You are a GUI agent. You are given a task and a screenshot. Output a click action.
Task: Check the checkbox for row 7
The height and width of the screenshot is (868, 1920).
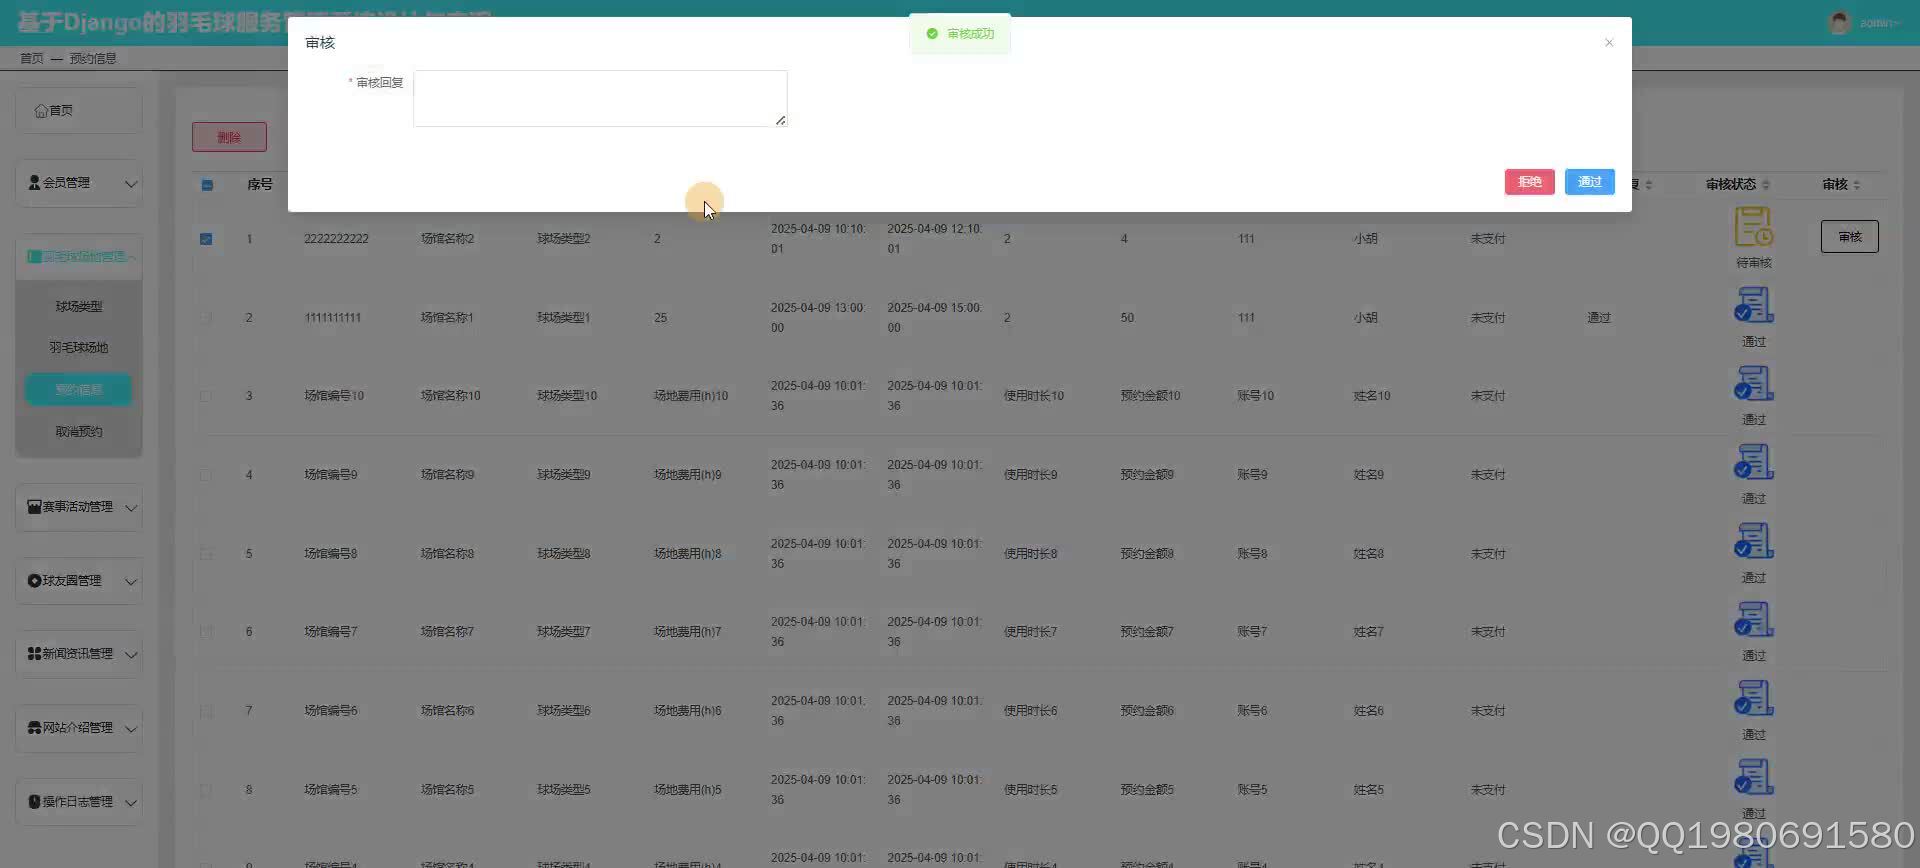pyautogui.click(x=206, y=711)
